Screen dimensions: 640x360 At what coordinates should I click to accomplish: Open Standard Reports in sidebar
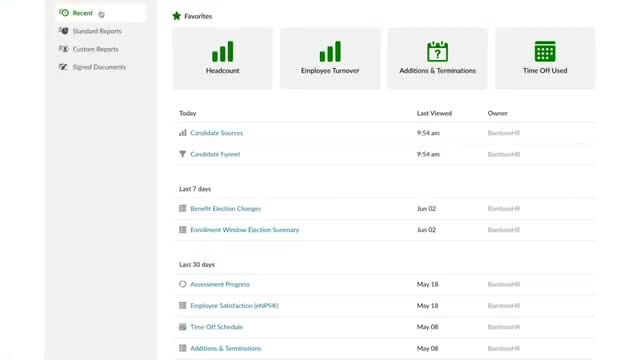[97, 31]
